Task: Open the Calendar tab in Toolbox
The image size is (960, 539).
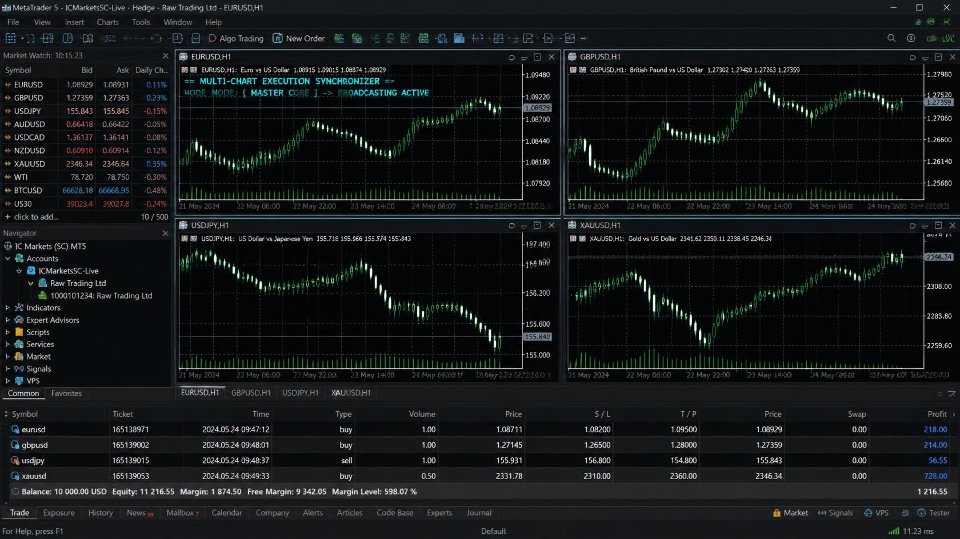Action: [227, 513]
